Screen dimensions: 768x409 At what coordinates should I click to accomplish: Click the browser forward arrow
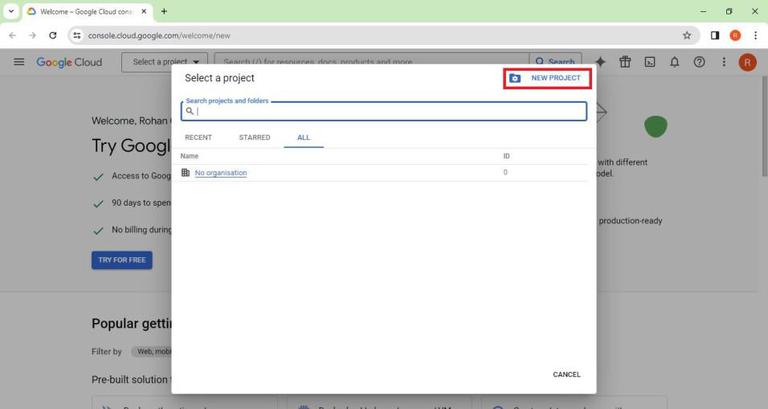coord(32,35)
